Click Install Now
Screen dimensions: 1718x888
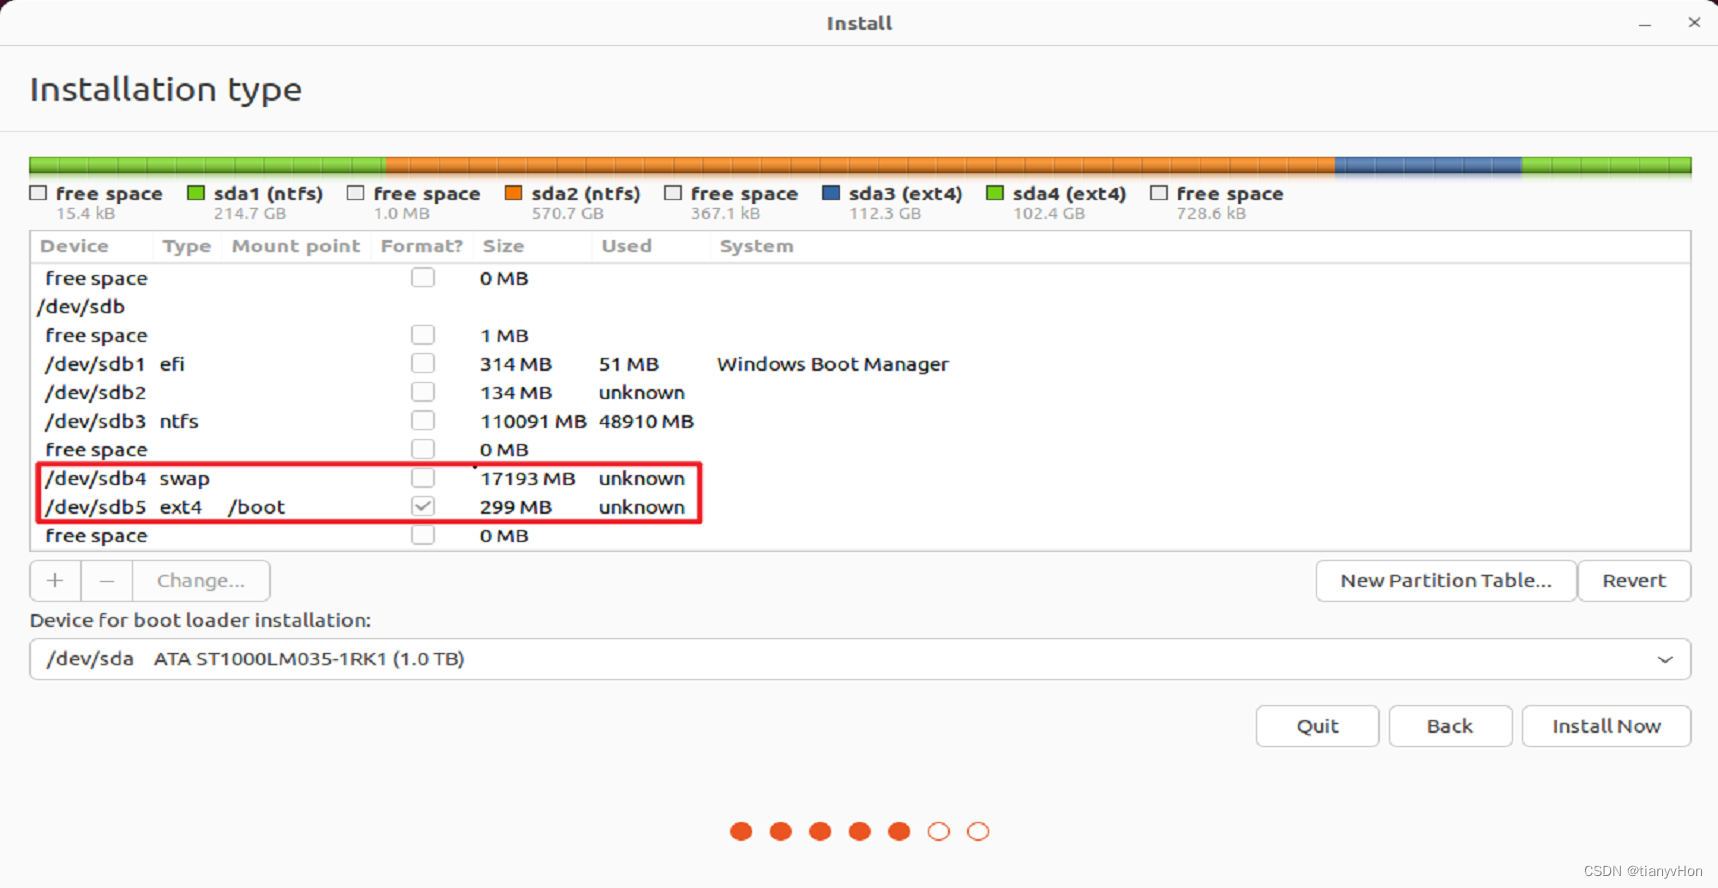pyautogui.click(x=1606, y=726)
